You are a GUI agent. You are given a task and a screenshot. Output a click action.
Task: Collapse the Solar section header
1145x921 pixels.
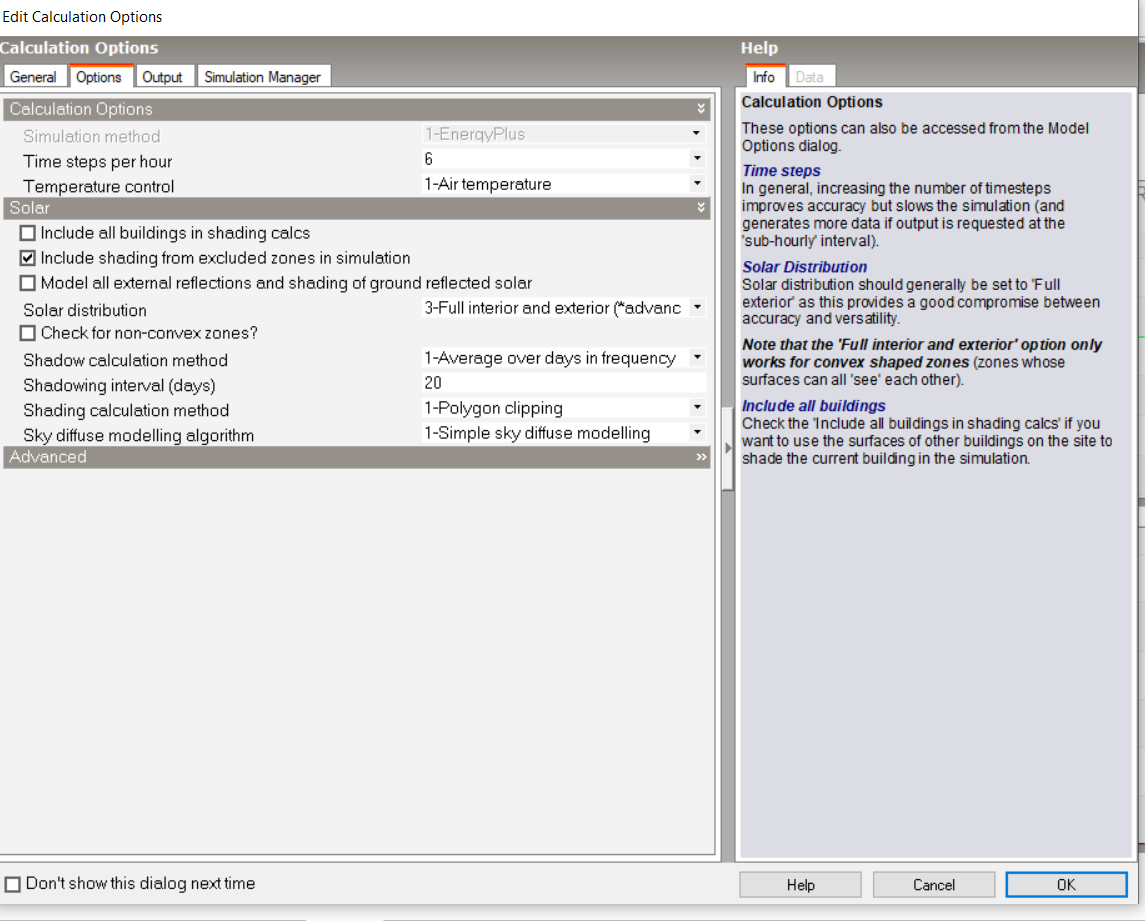coord(356,208)
